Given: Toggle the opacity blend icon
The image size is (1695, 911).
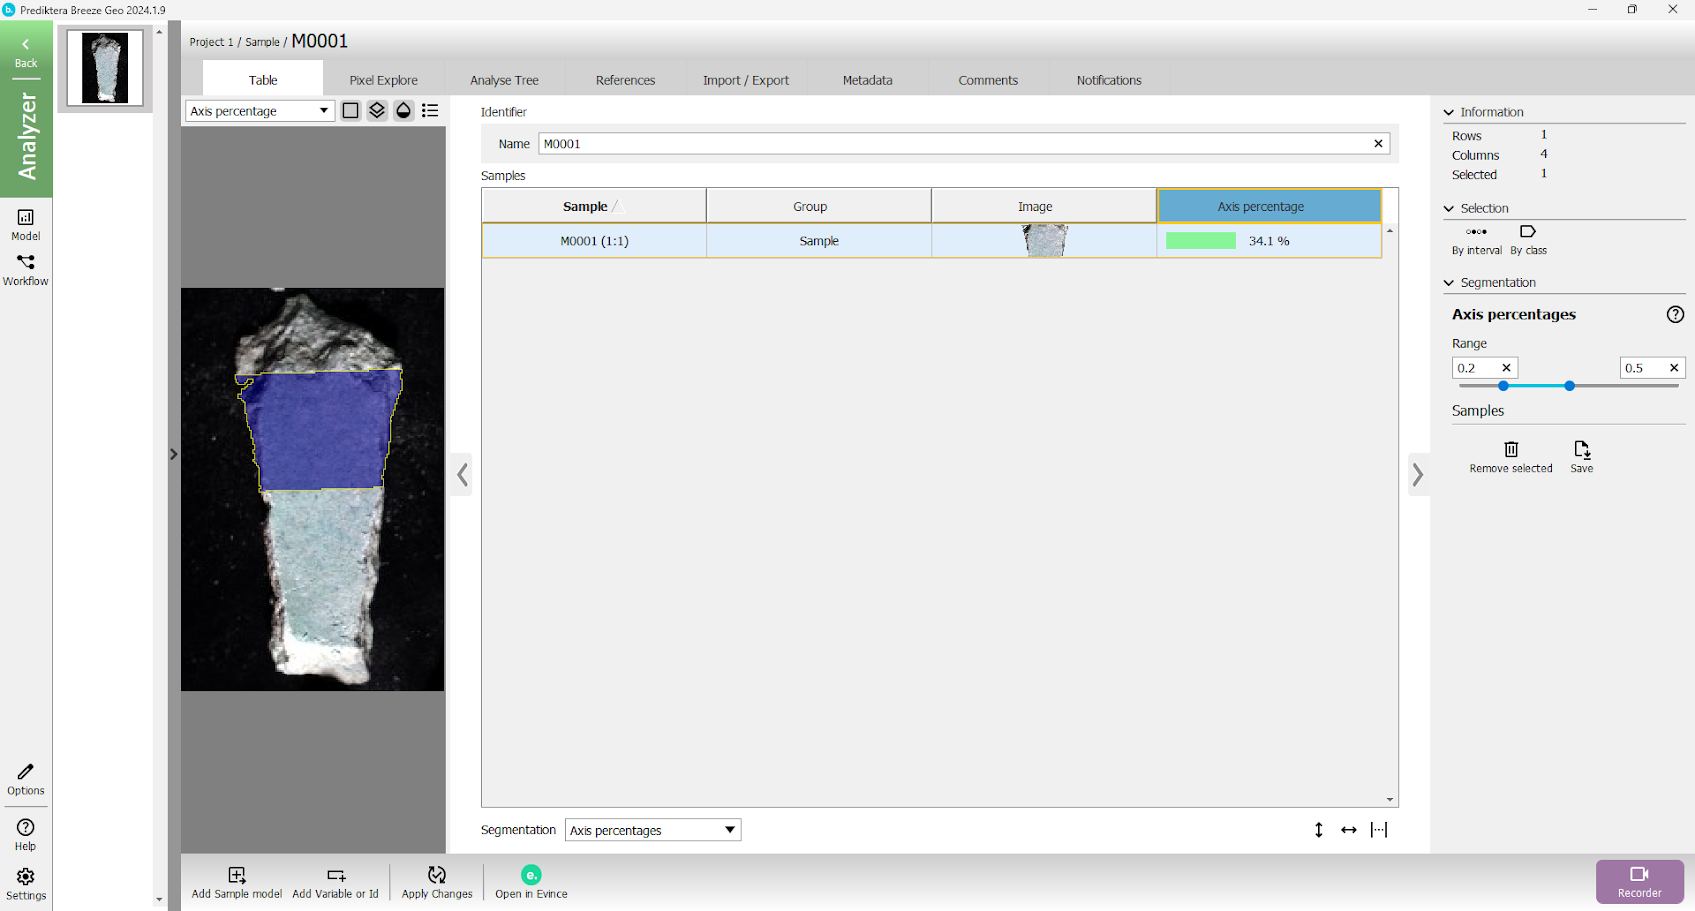Looking at the screenshot, I should click(x=403, y=111).
